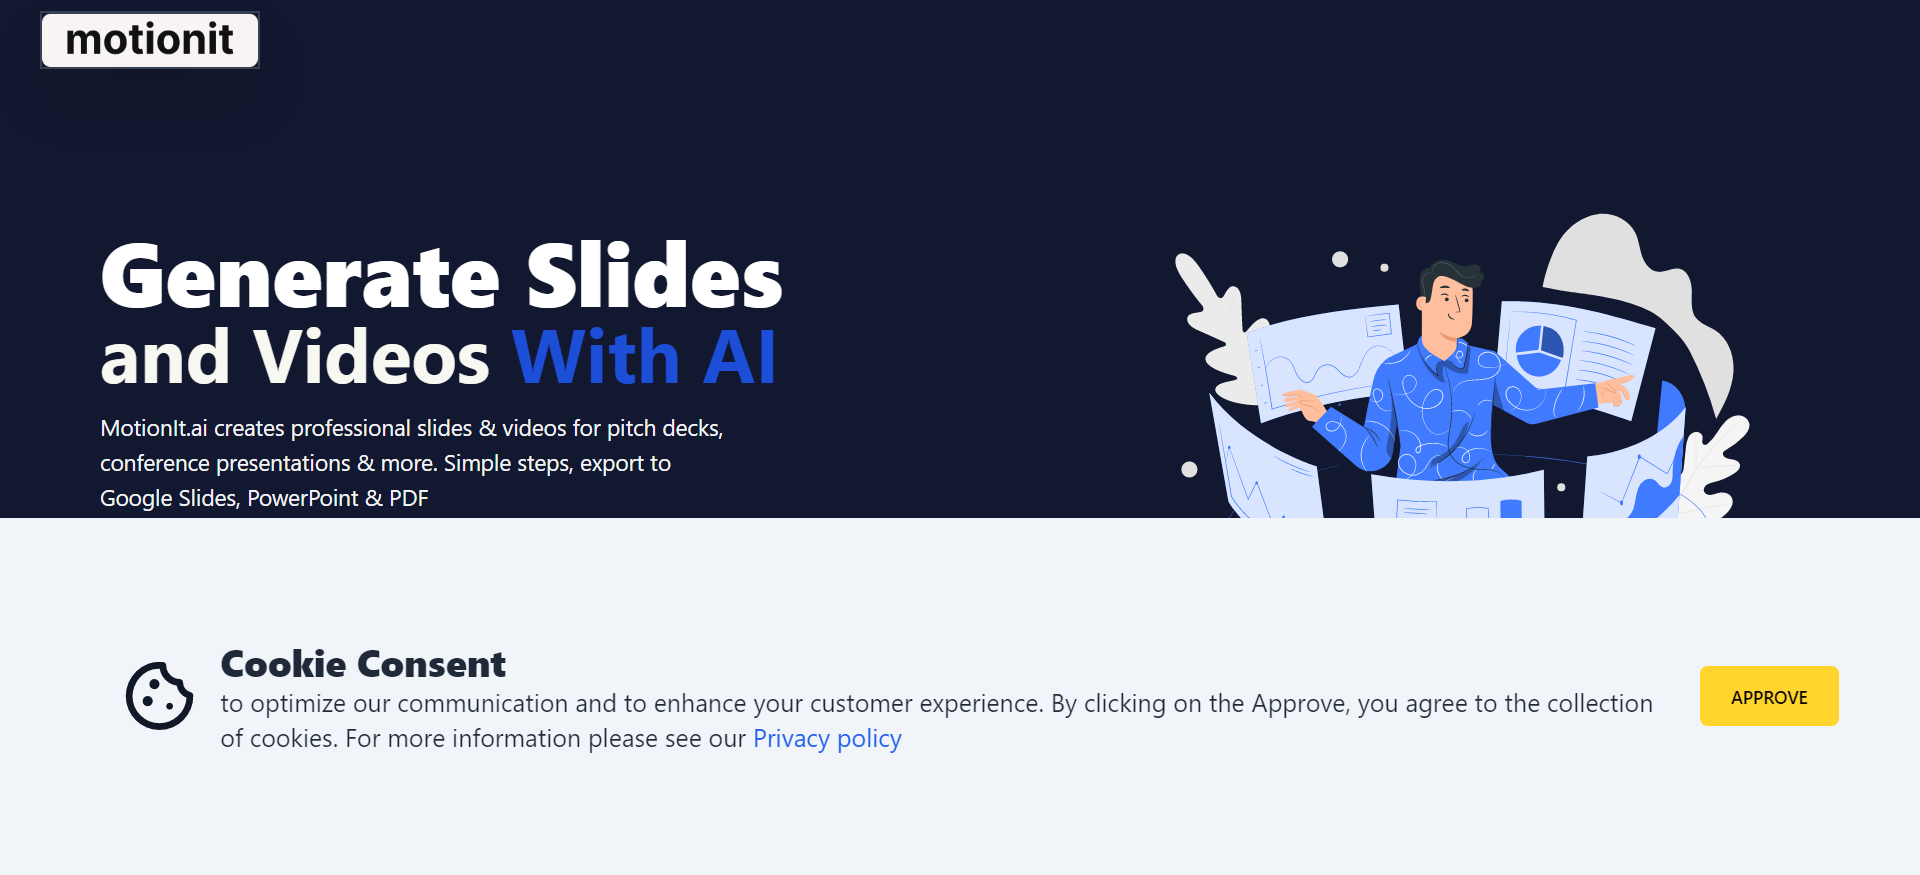Click the blue 'With AI' text
The height and width of the screenshot is (875, 1920).
644,357
